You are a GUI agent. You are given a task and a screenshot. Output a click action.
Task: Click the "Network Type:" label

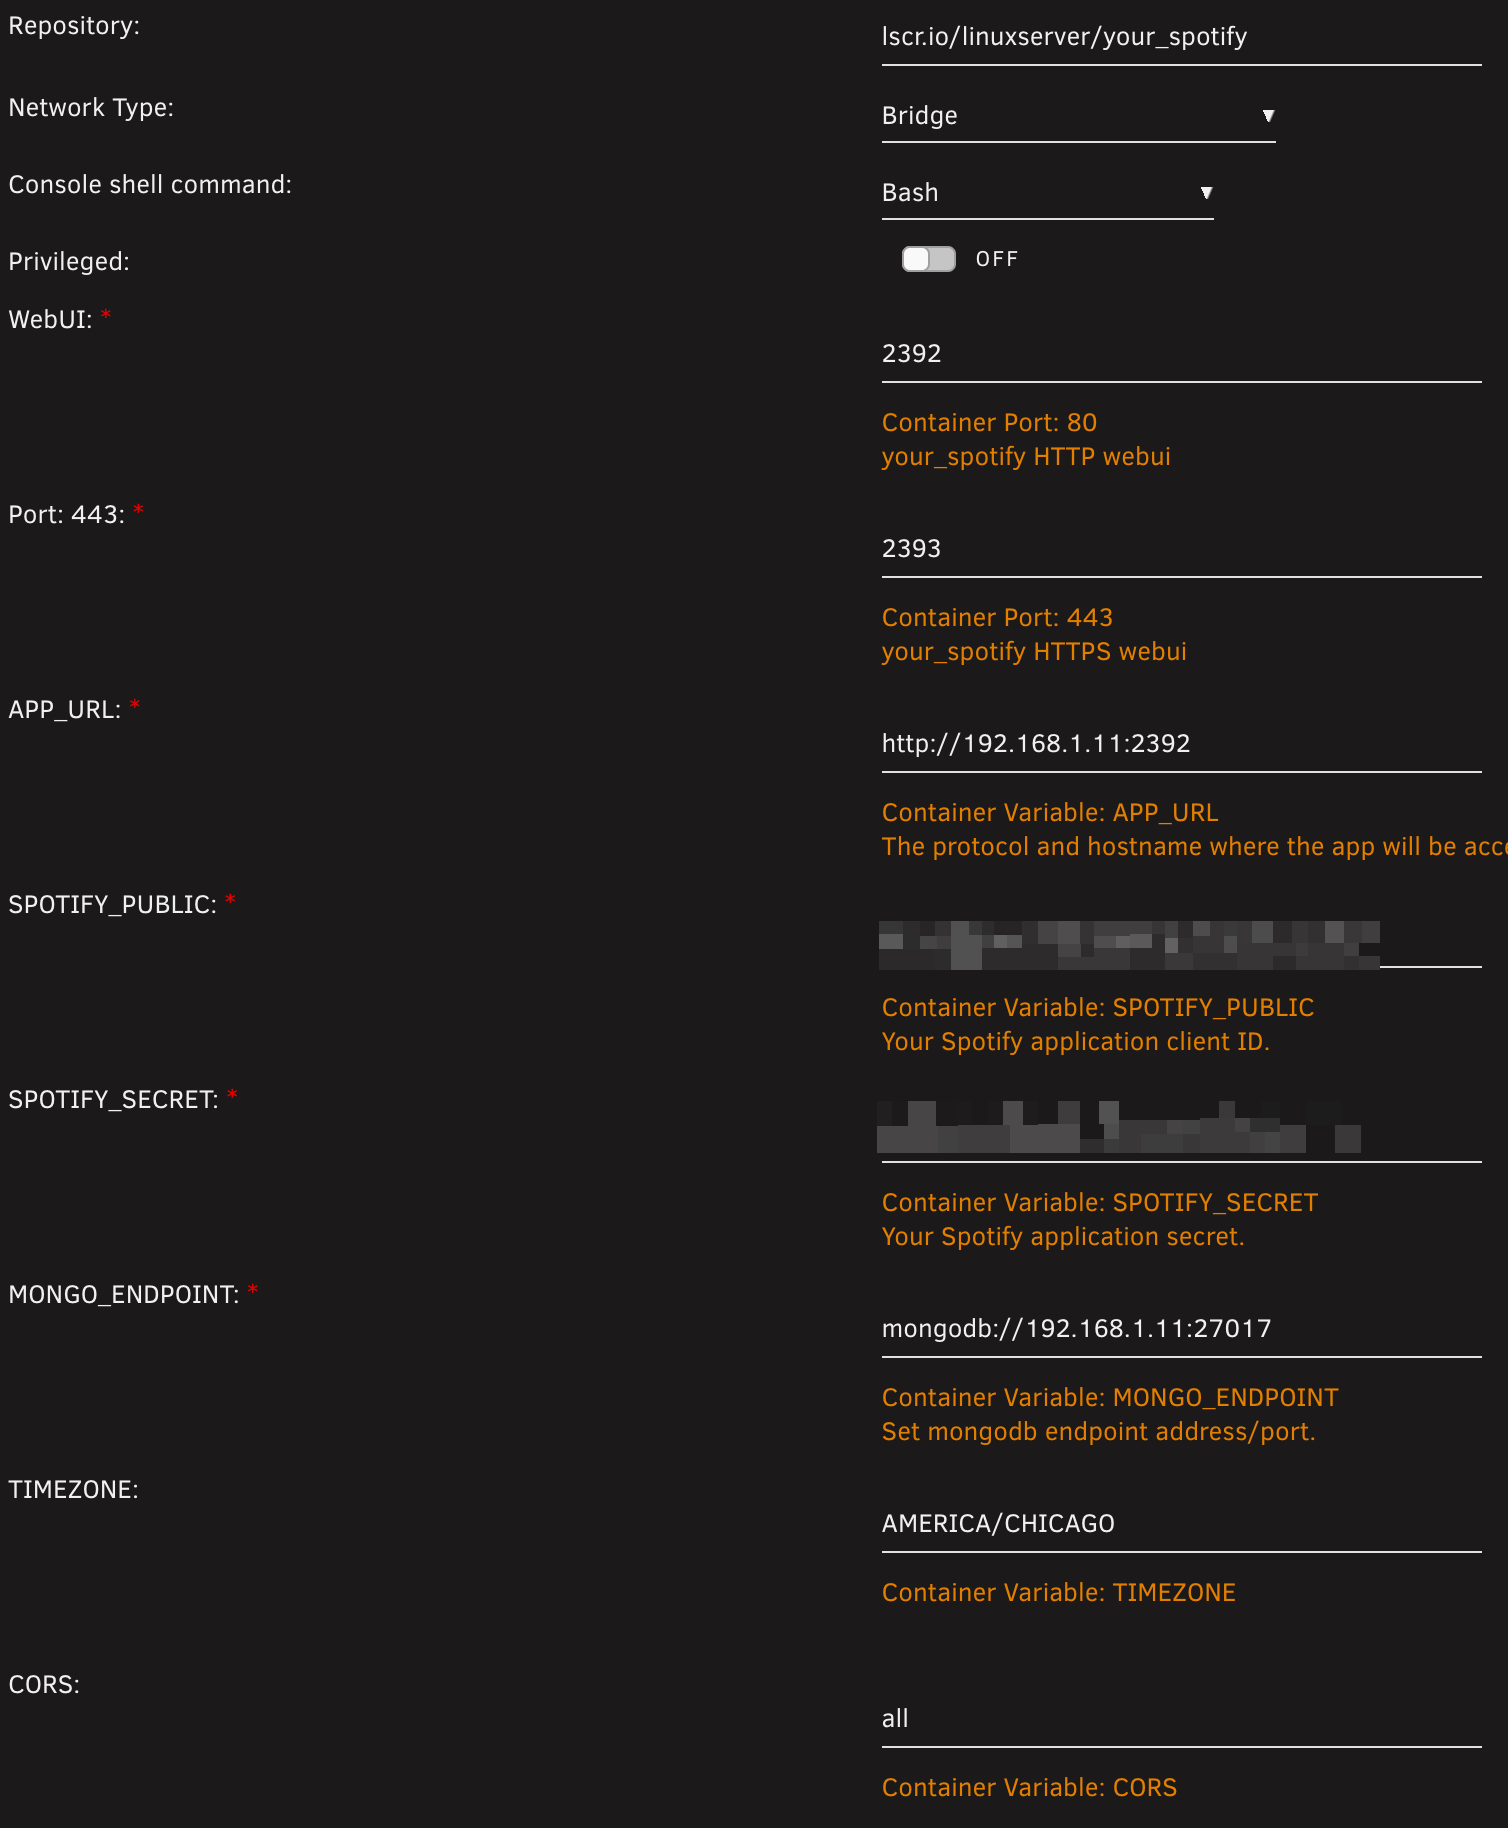[x=91, y=108]
